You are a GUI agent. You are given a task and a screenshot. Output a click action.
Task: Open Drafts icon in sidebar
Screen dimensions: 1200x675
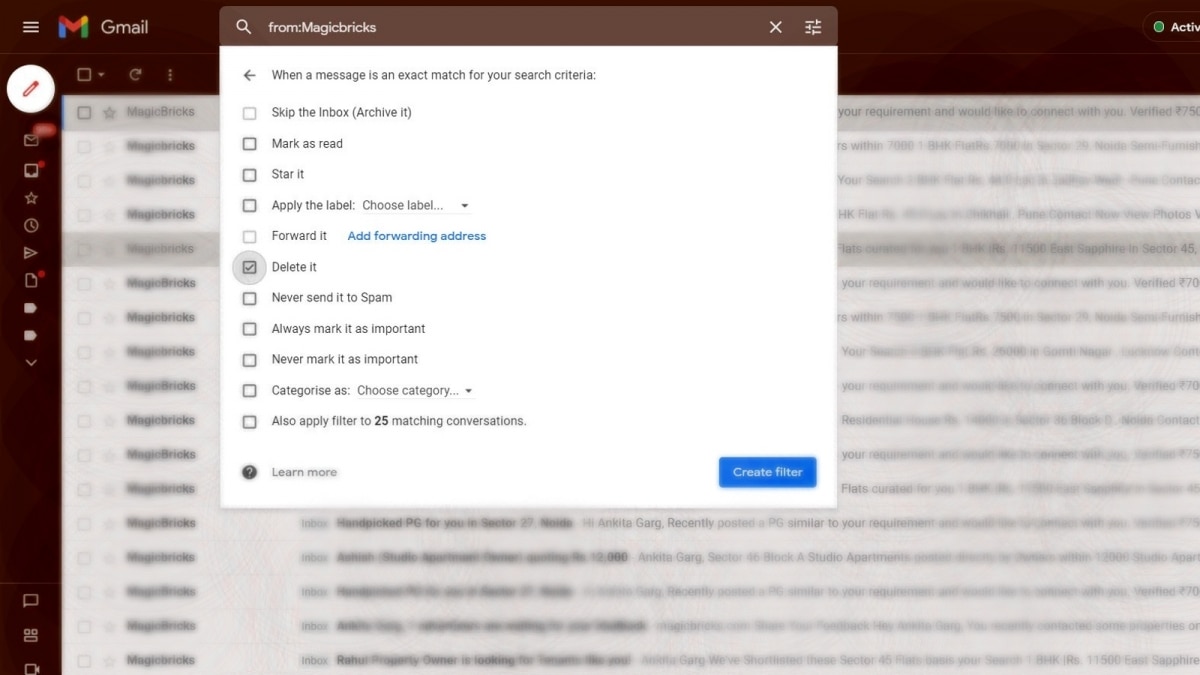tap(31, 281)
